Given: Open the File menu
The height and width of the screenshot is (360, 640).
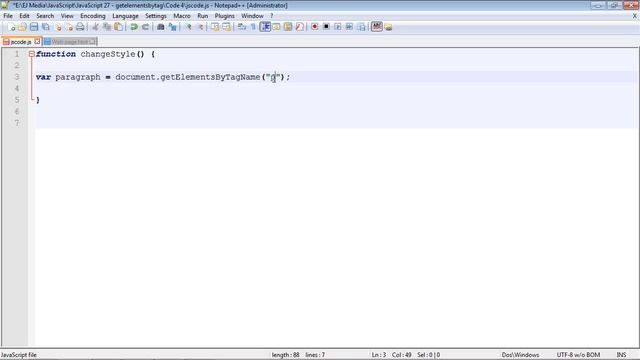Looking at the screenshot, I should 8,16.
